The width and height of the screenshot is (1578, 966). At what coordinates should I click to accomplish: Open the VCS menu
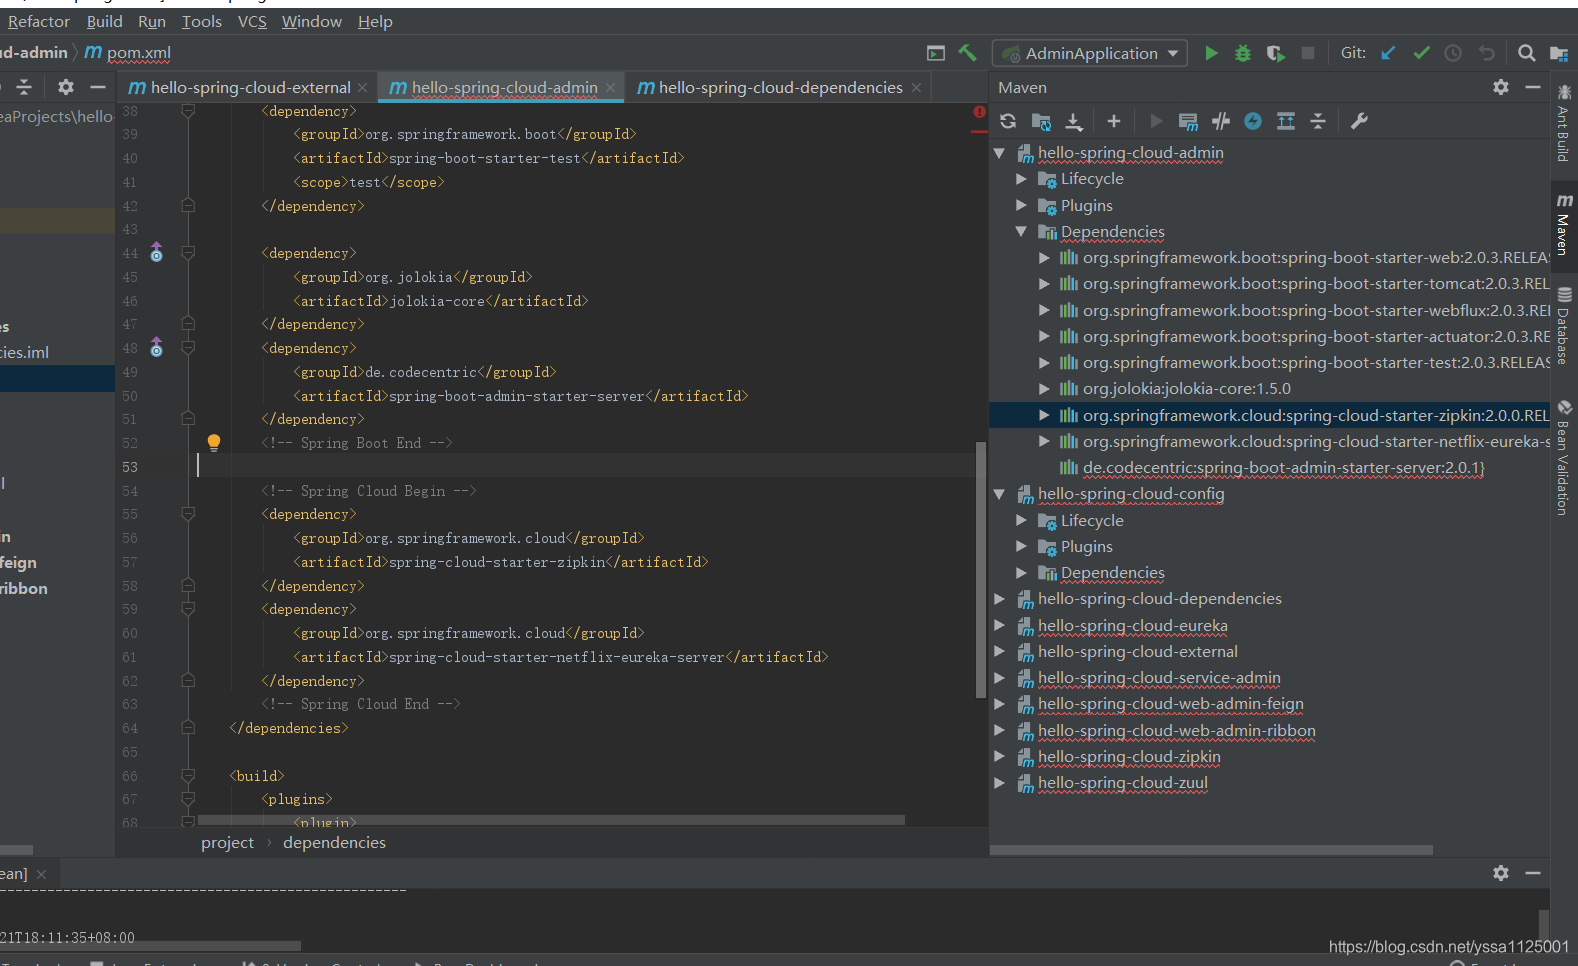point(252,21)
